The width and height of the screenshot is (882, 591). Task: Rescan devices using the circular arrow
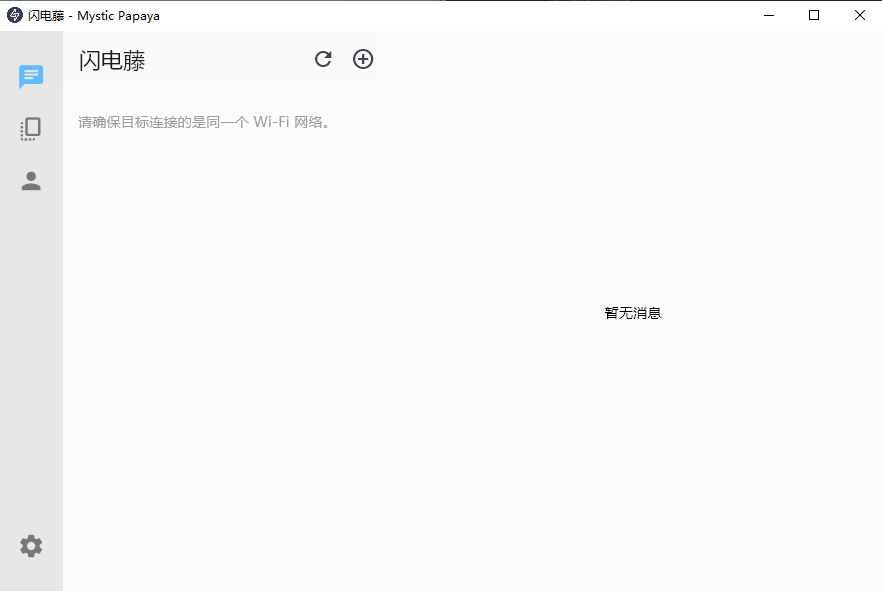[x=323, y=59]
